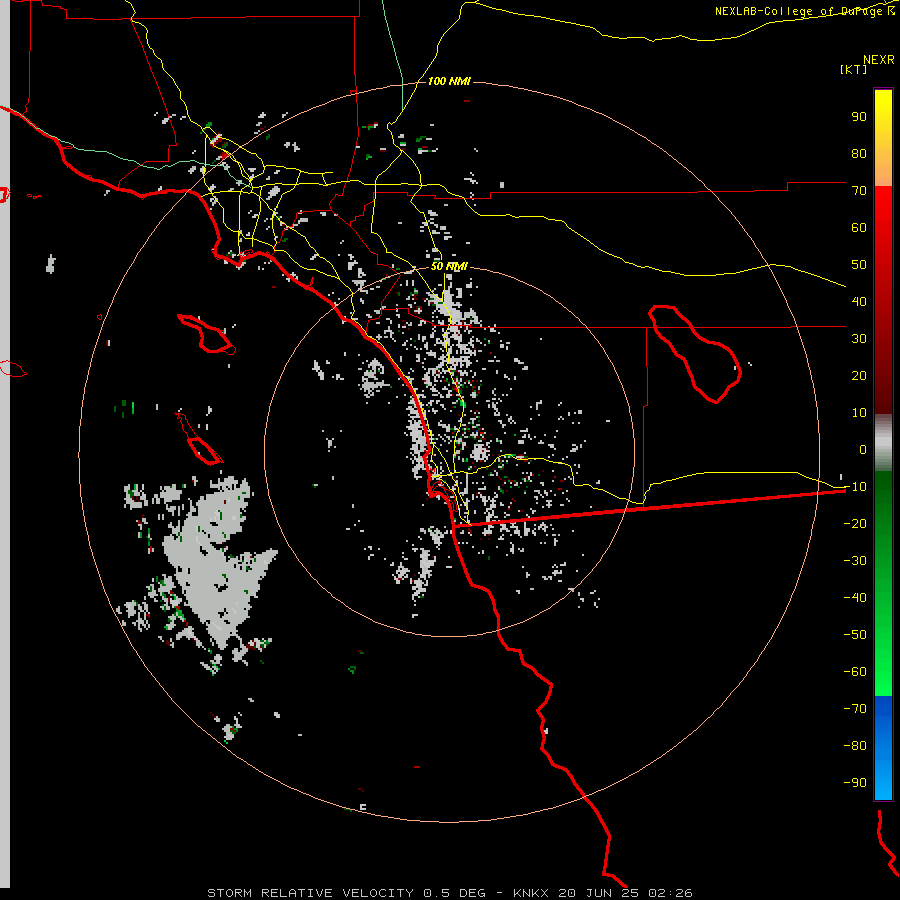Click the -20 scale label

(x=855, y=523)
